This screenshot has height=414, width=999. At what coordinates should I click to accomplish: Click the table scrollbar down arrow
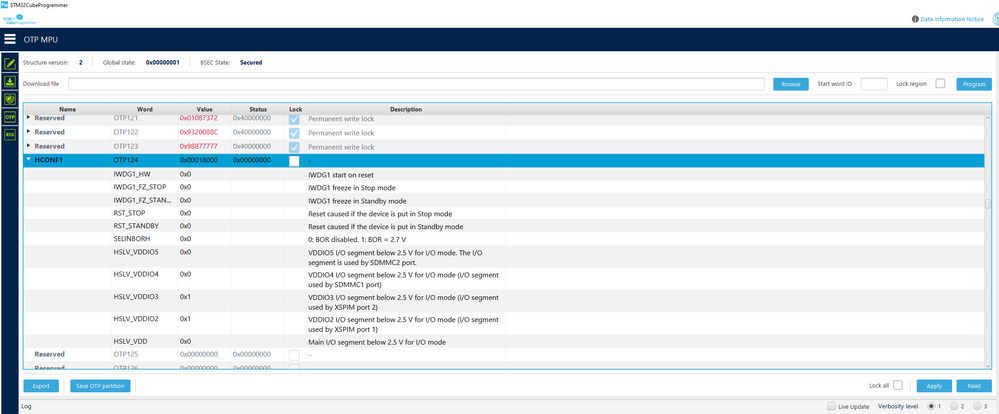click(x=988, y=366)
